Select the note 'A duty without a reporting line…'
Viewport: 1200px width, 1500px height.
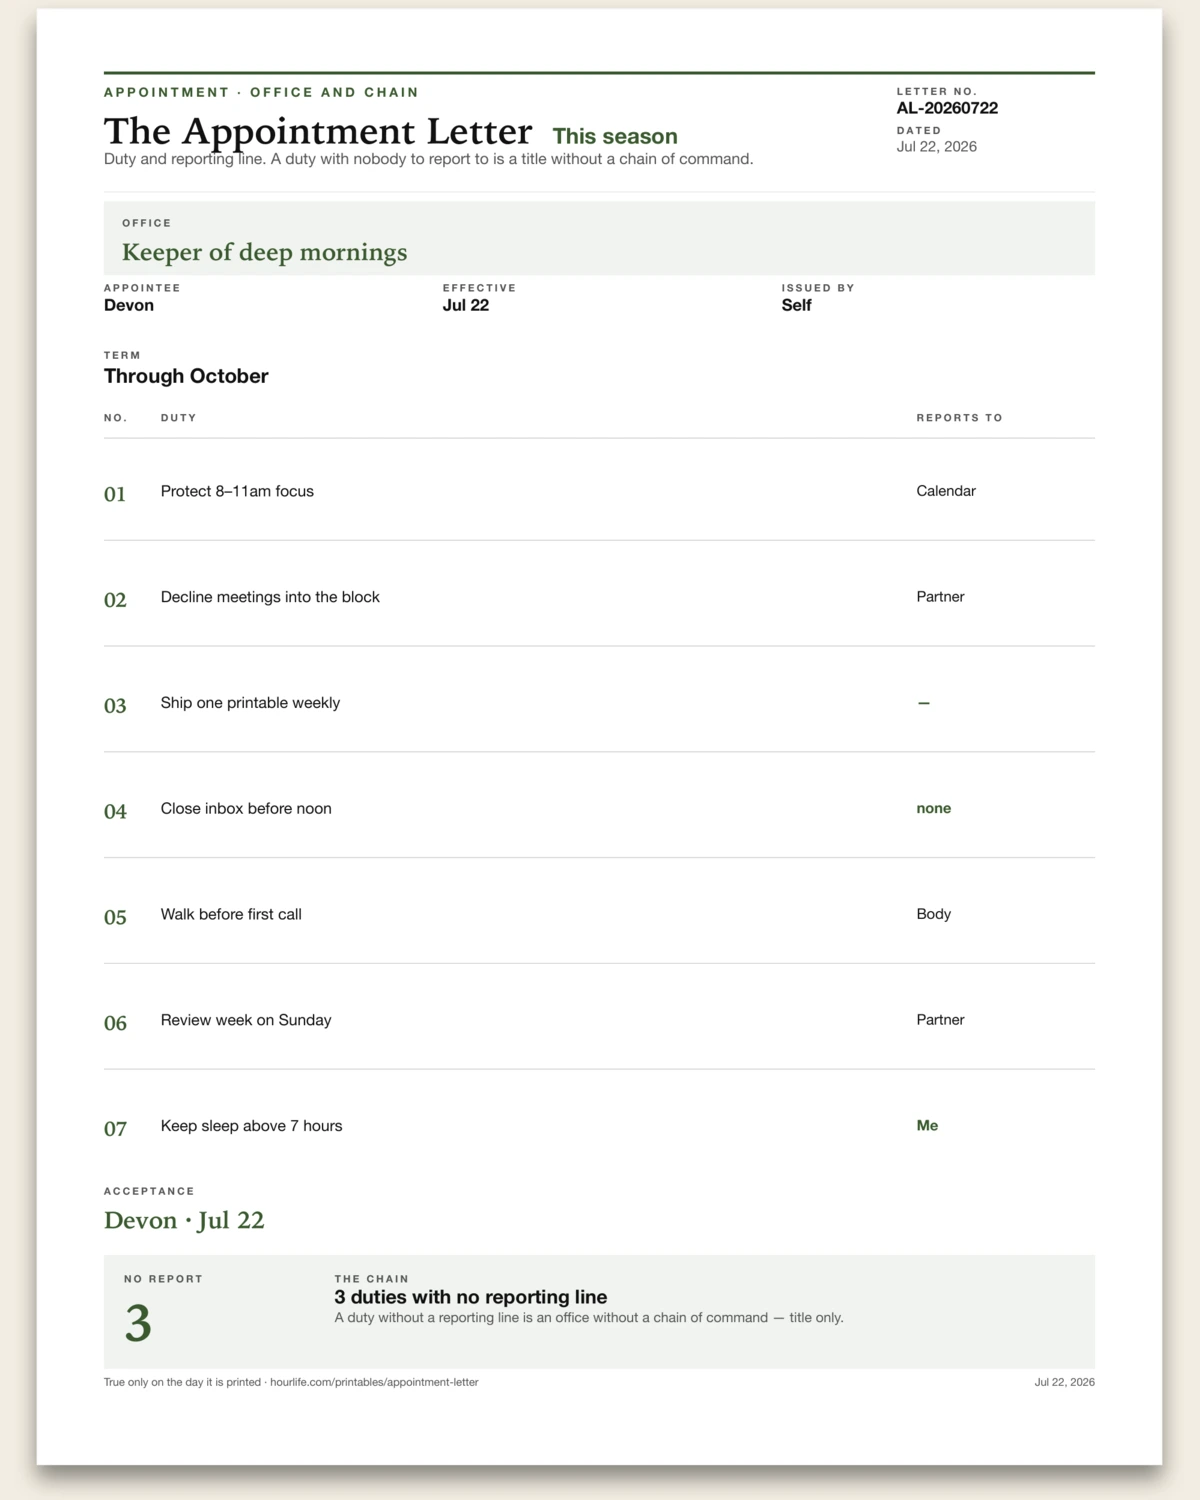589,1318
